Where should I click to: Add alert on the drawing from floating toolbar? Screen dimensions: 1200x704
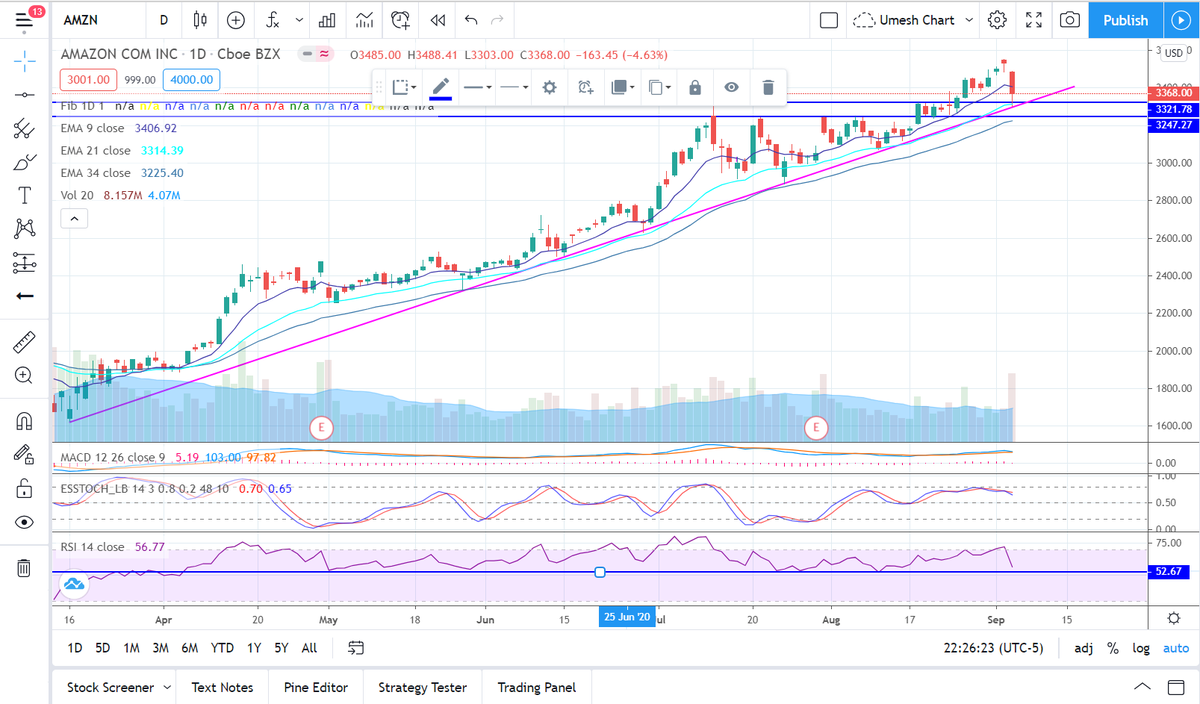click(586, 87)
